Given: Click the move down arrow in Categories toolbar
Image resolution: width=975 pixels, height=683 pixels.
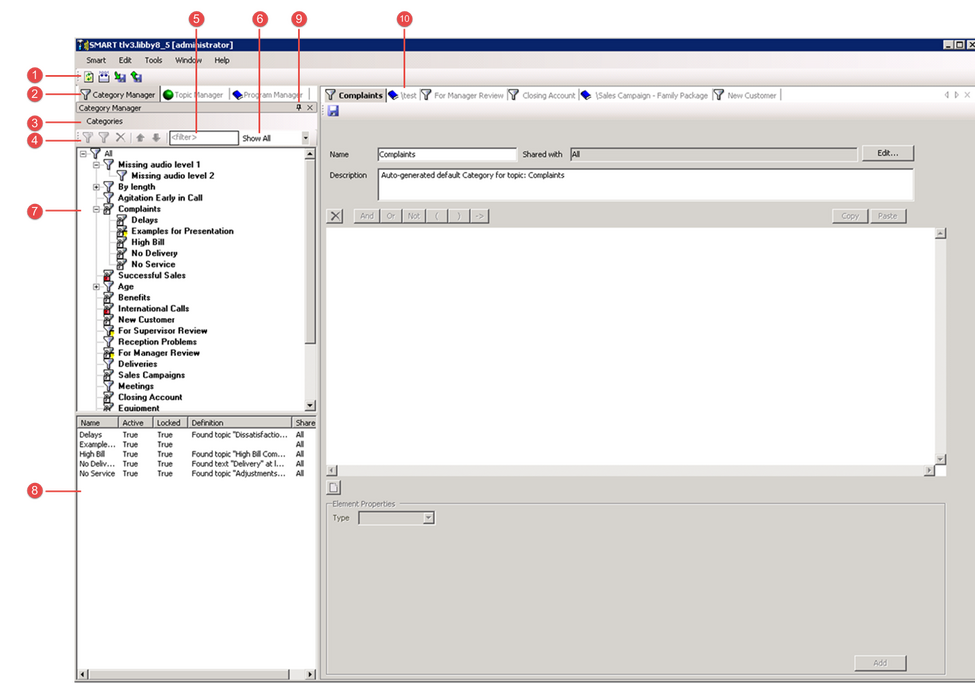Looking at the screenshot, I should 156,137.
